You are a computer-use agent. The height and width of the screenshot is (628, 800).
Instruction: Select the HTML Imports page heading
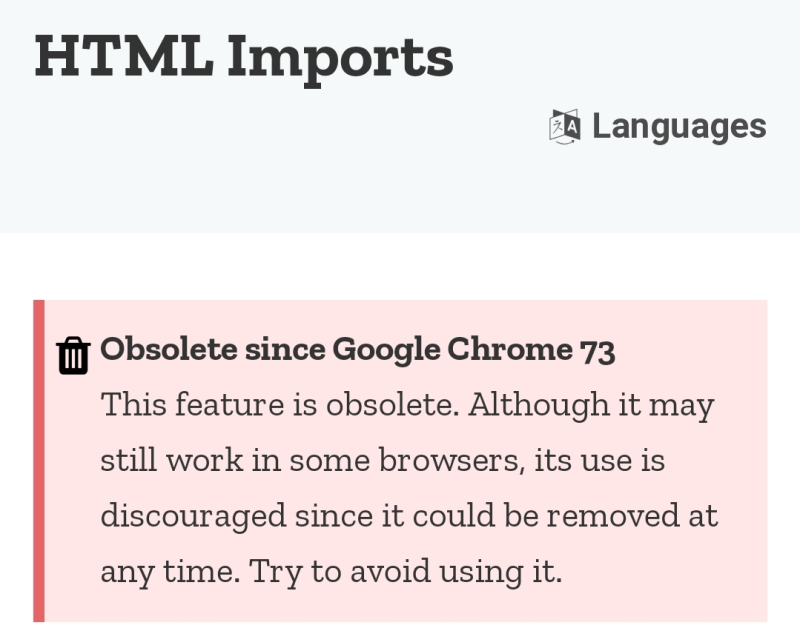click(x=244, y=58)
